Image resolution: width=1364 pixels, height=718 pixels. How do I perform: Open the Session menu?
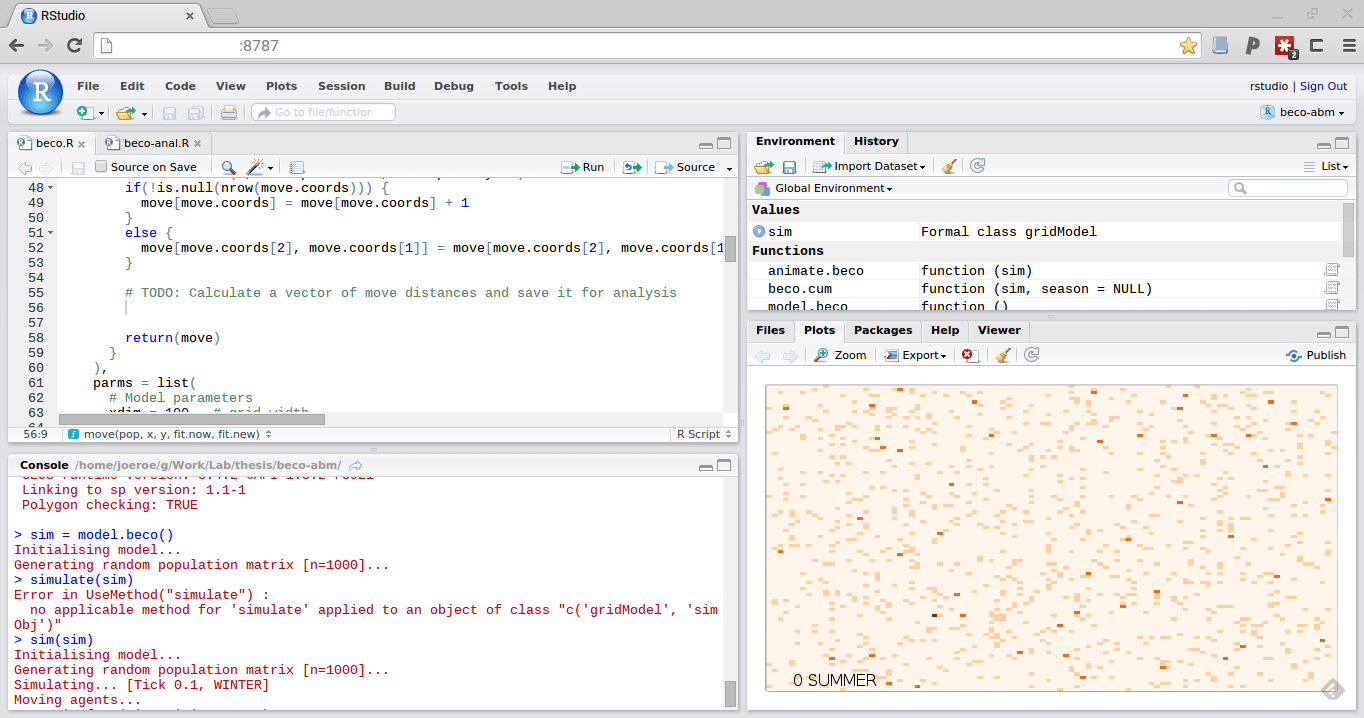point(341,86)
